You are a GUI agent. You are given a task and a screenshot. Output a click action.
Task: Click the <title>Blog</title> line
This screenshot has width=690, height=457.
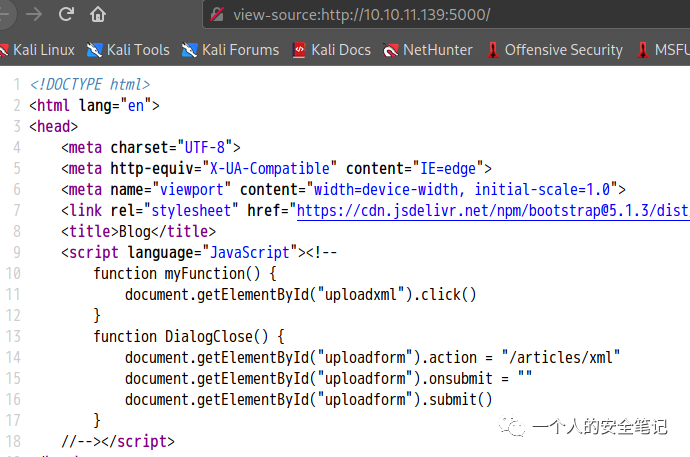click(139, 231)
